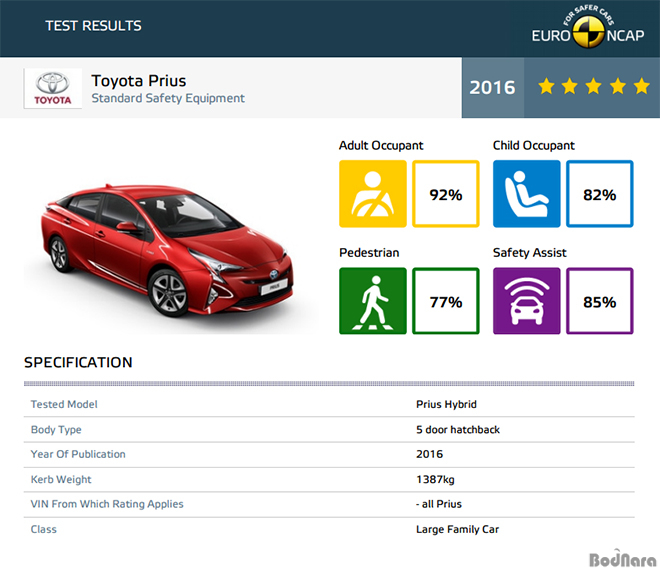Image resolution: width=660 pixels, height=570 pixels.
Task: Click the Prius Hybrid value
Action: point(446,404)
